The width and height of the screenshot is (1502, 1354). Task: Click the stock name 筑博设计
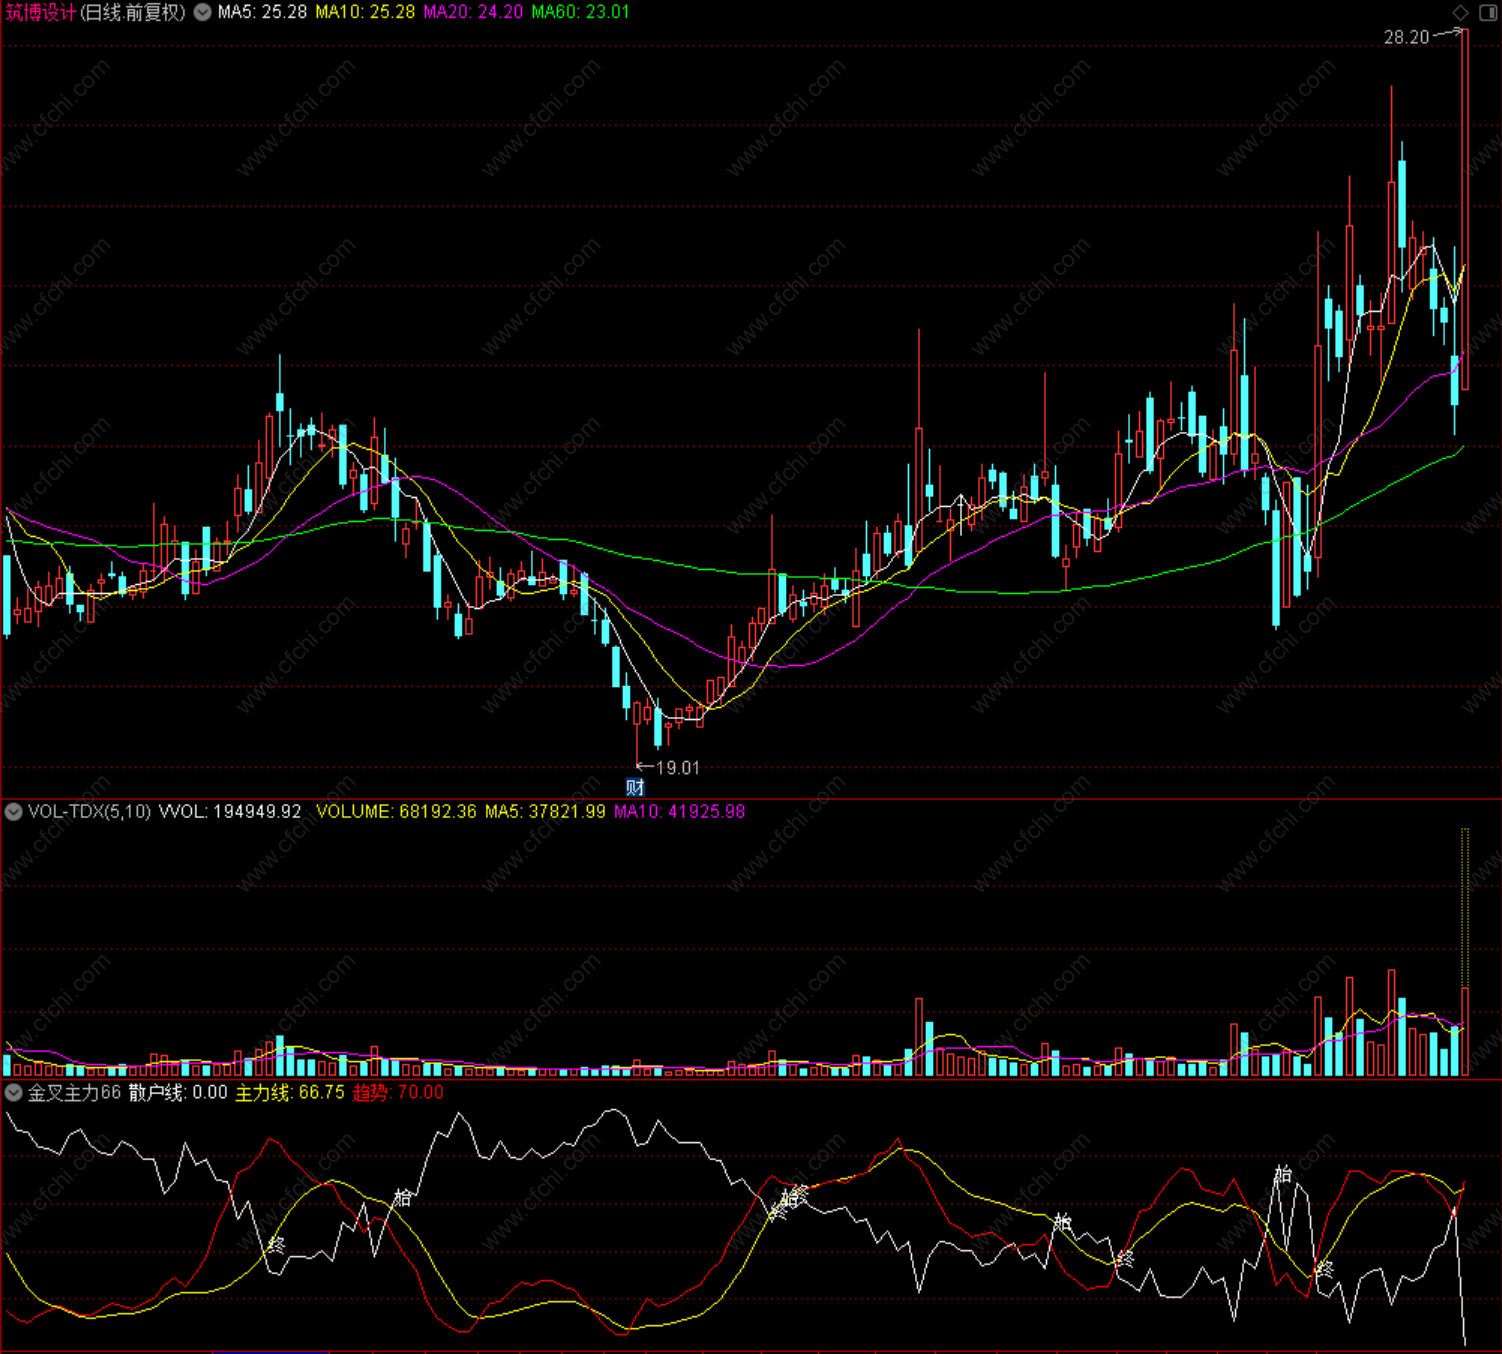(x=41, y=12)
